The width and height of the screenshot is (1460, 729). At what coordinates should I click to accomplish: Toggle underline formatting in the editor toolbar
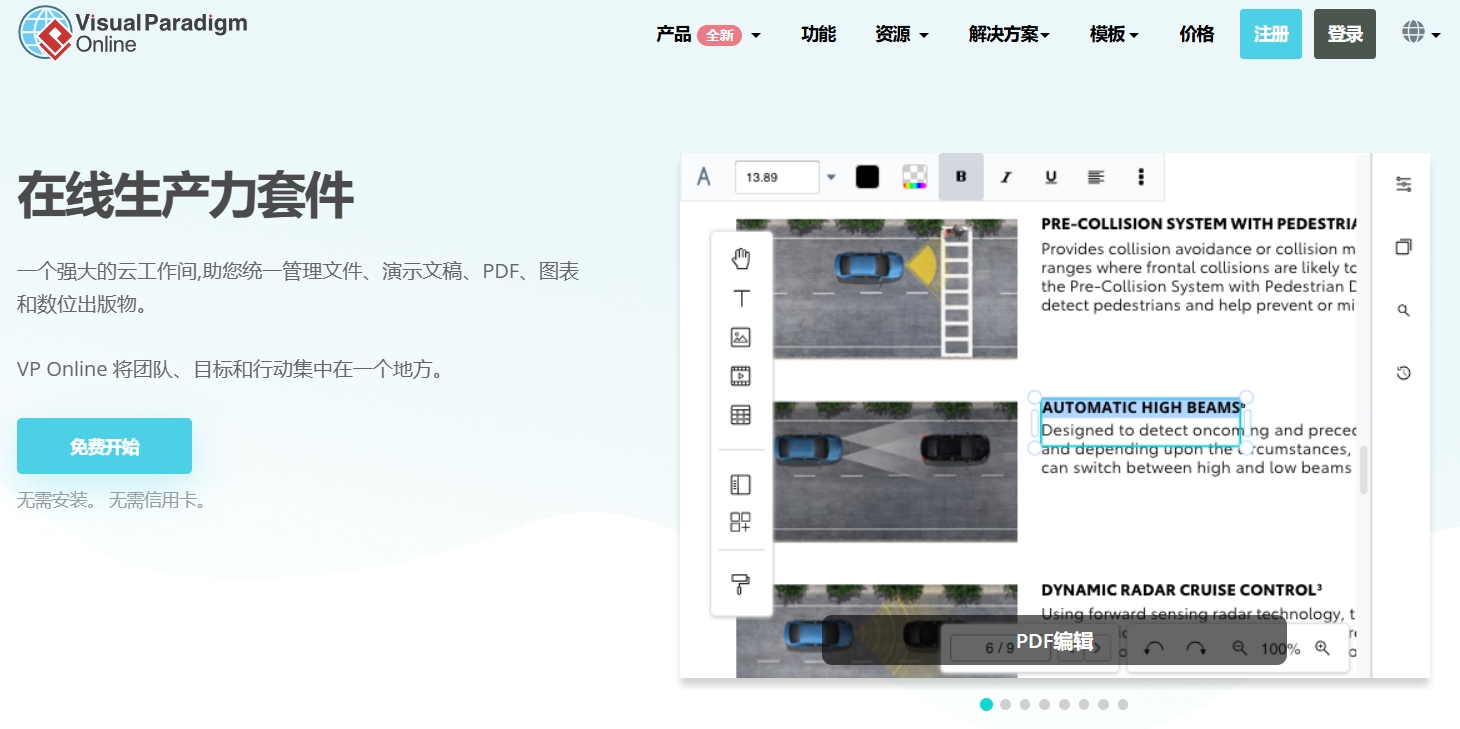click(1051, 177)
